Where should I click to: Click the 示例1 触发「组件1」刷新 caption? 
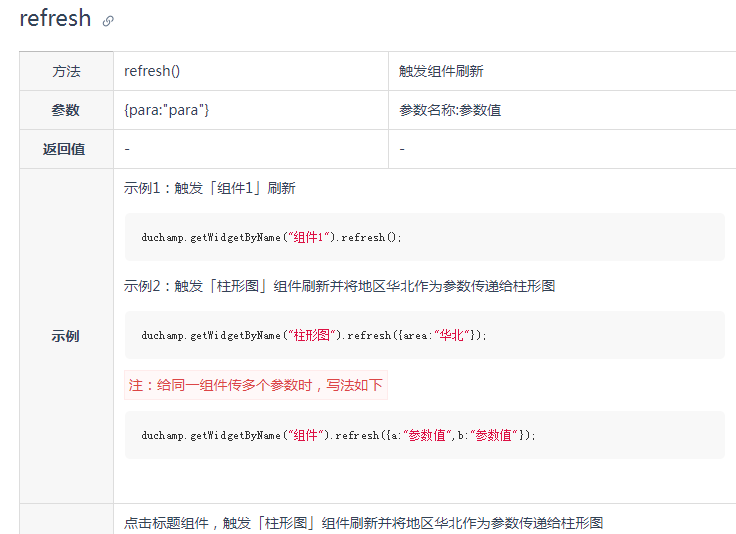[209, 188]
